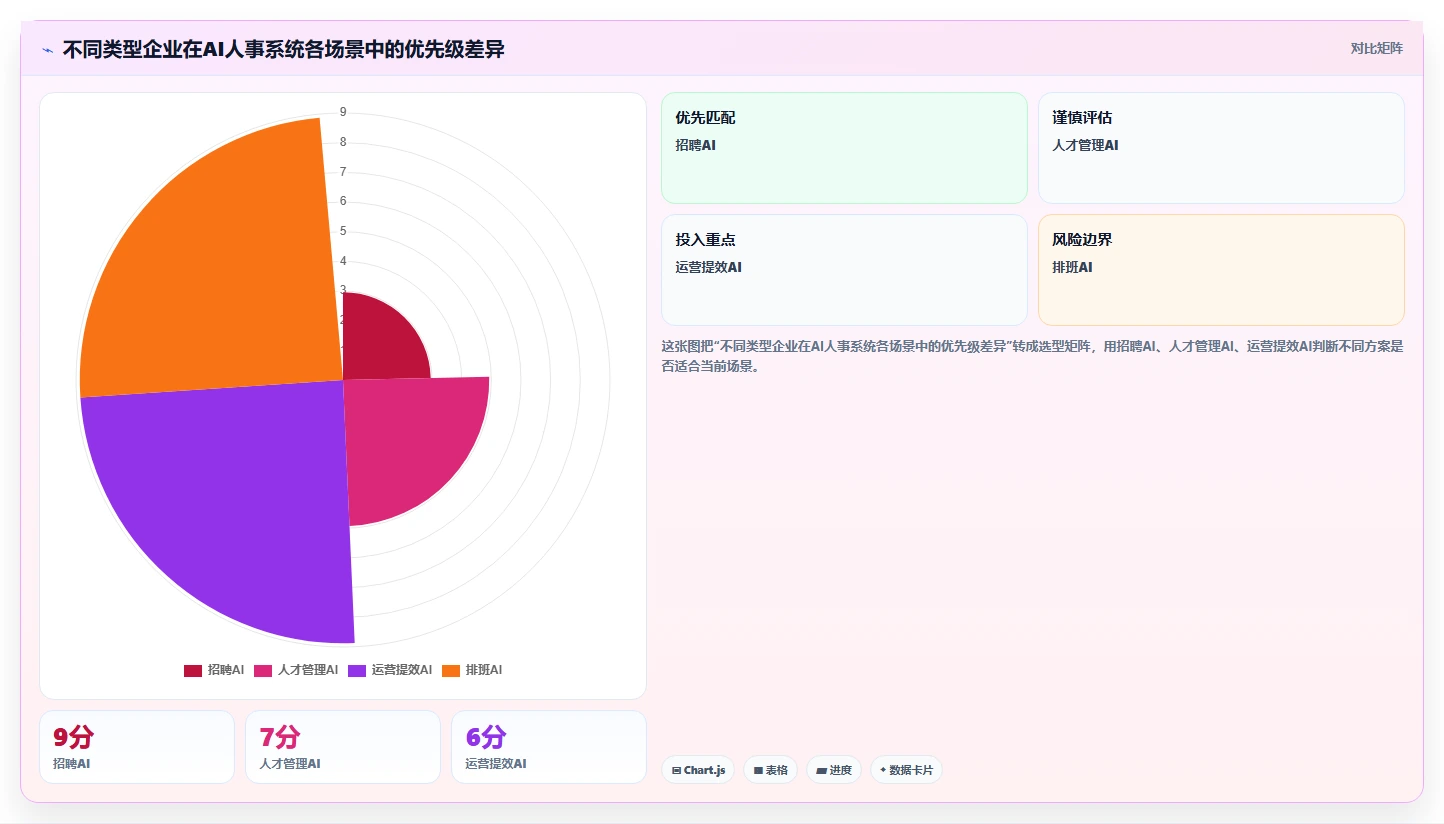Viewport: 1444px width, 824px height.
Task: Open the 优先匹配 card
Action: [x=844, y=148]
